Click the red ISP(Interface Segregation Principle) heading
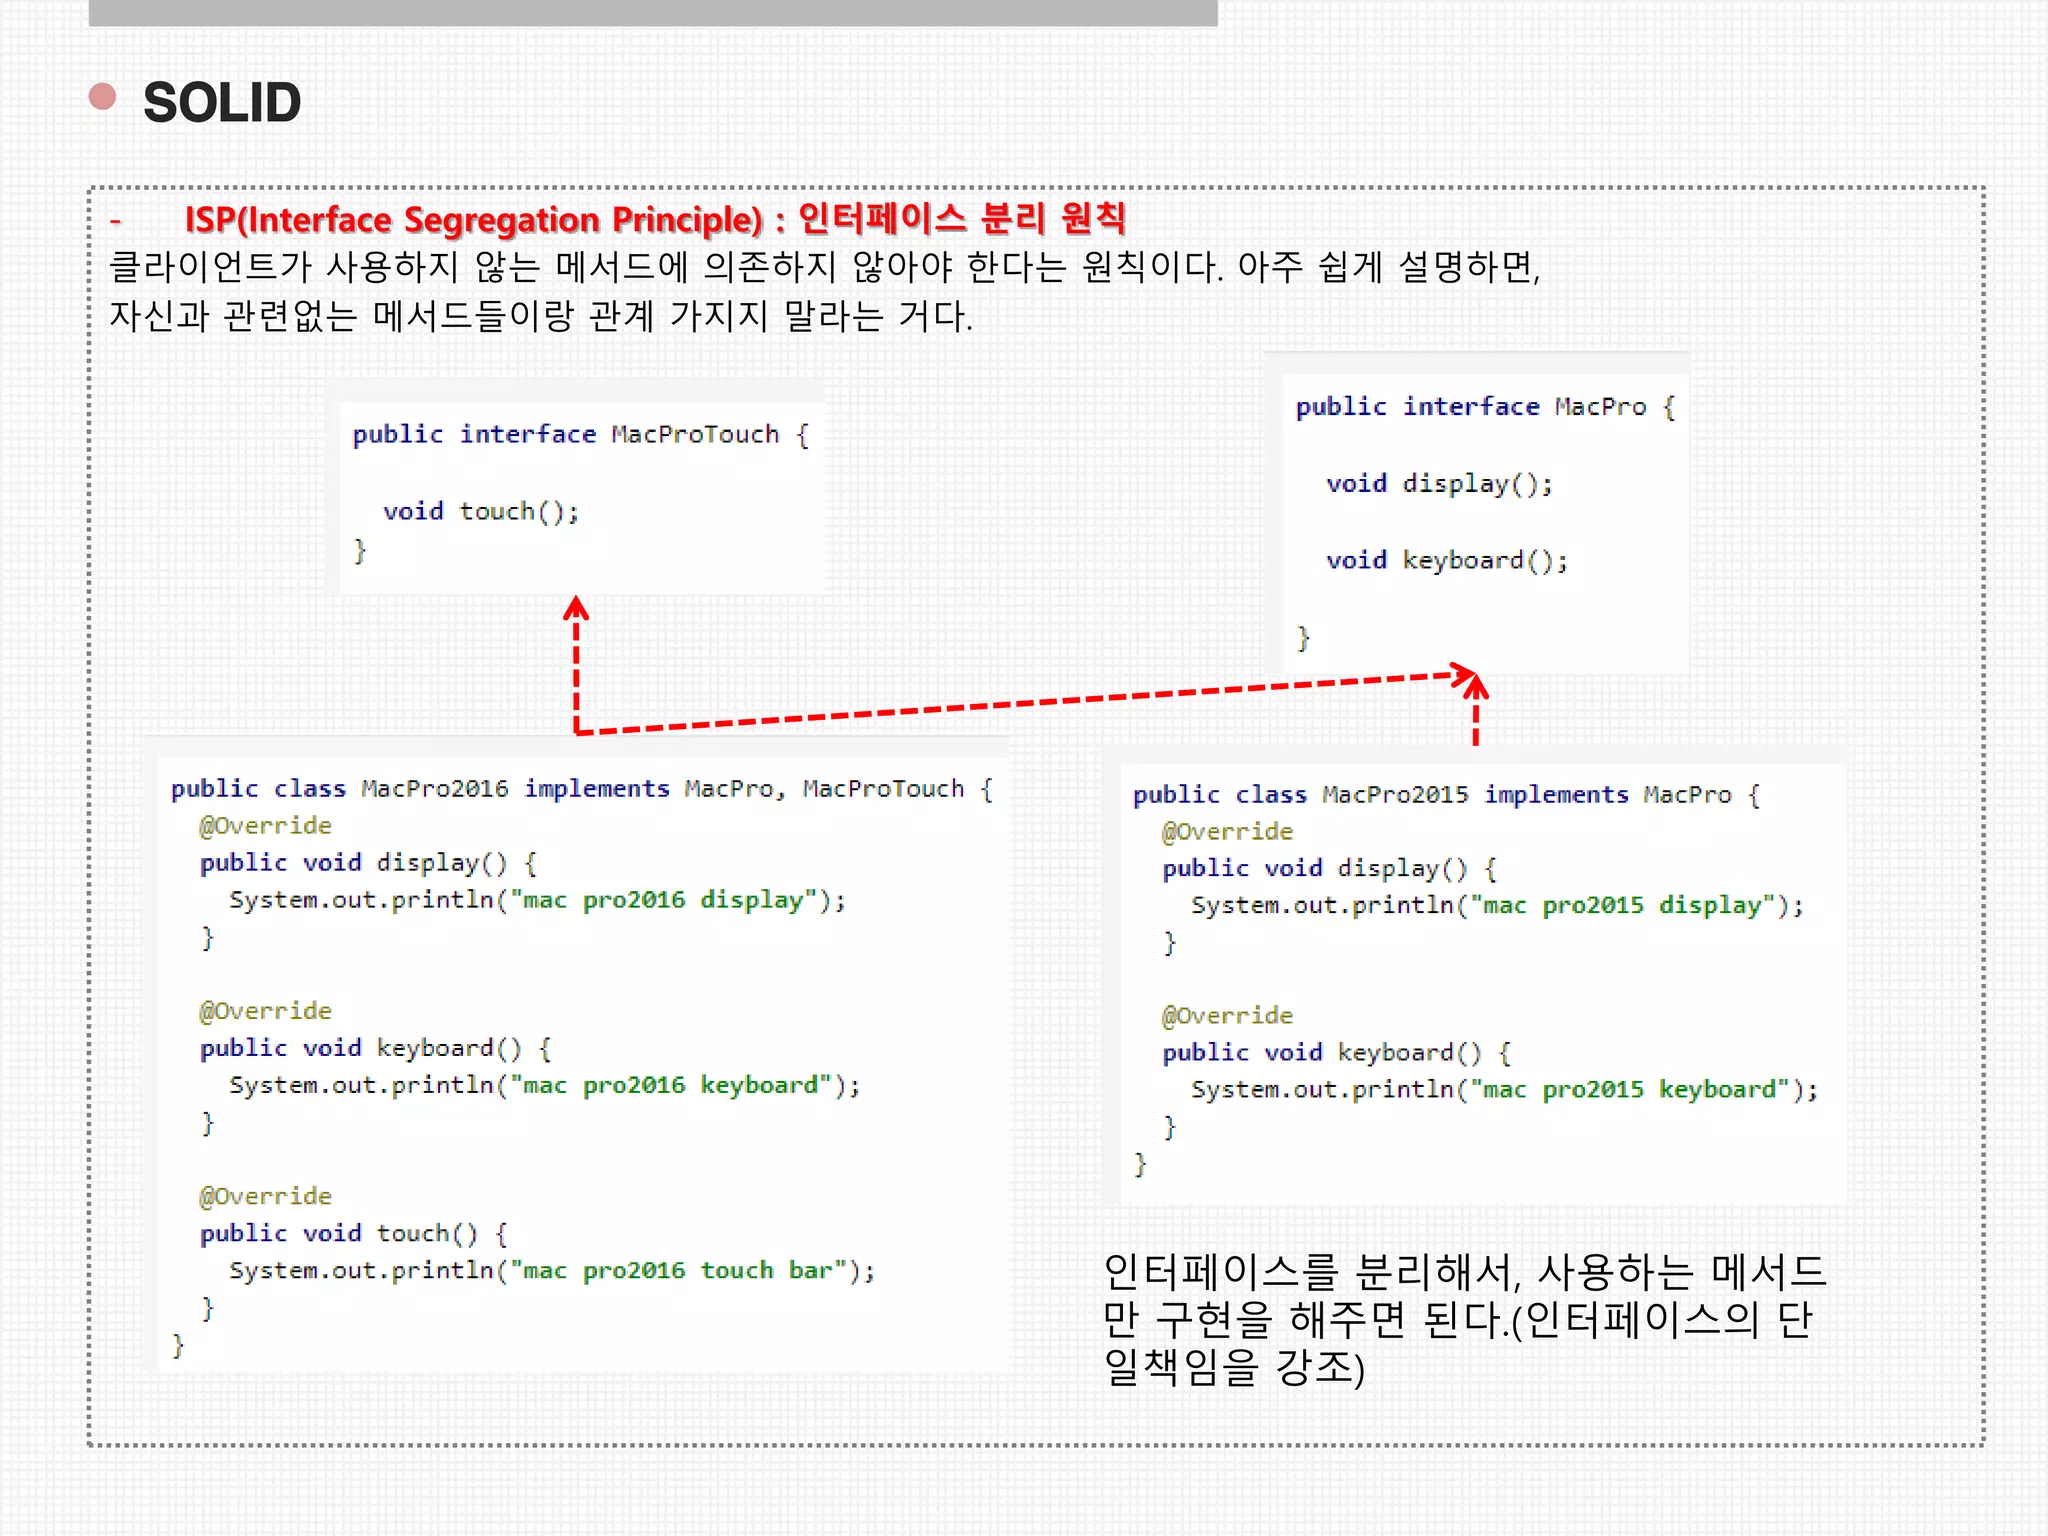This screenshot has height=1536, width=2048. [x=655, y=219]
